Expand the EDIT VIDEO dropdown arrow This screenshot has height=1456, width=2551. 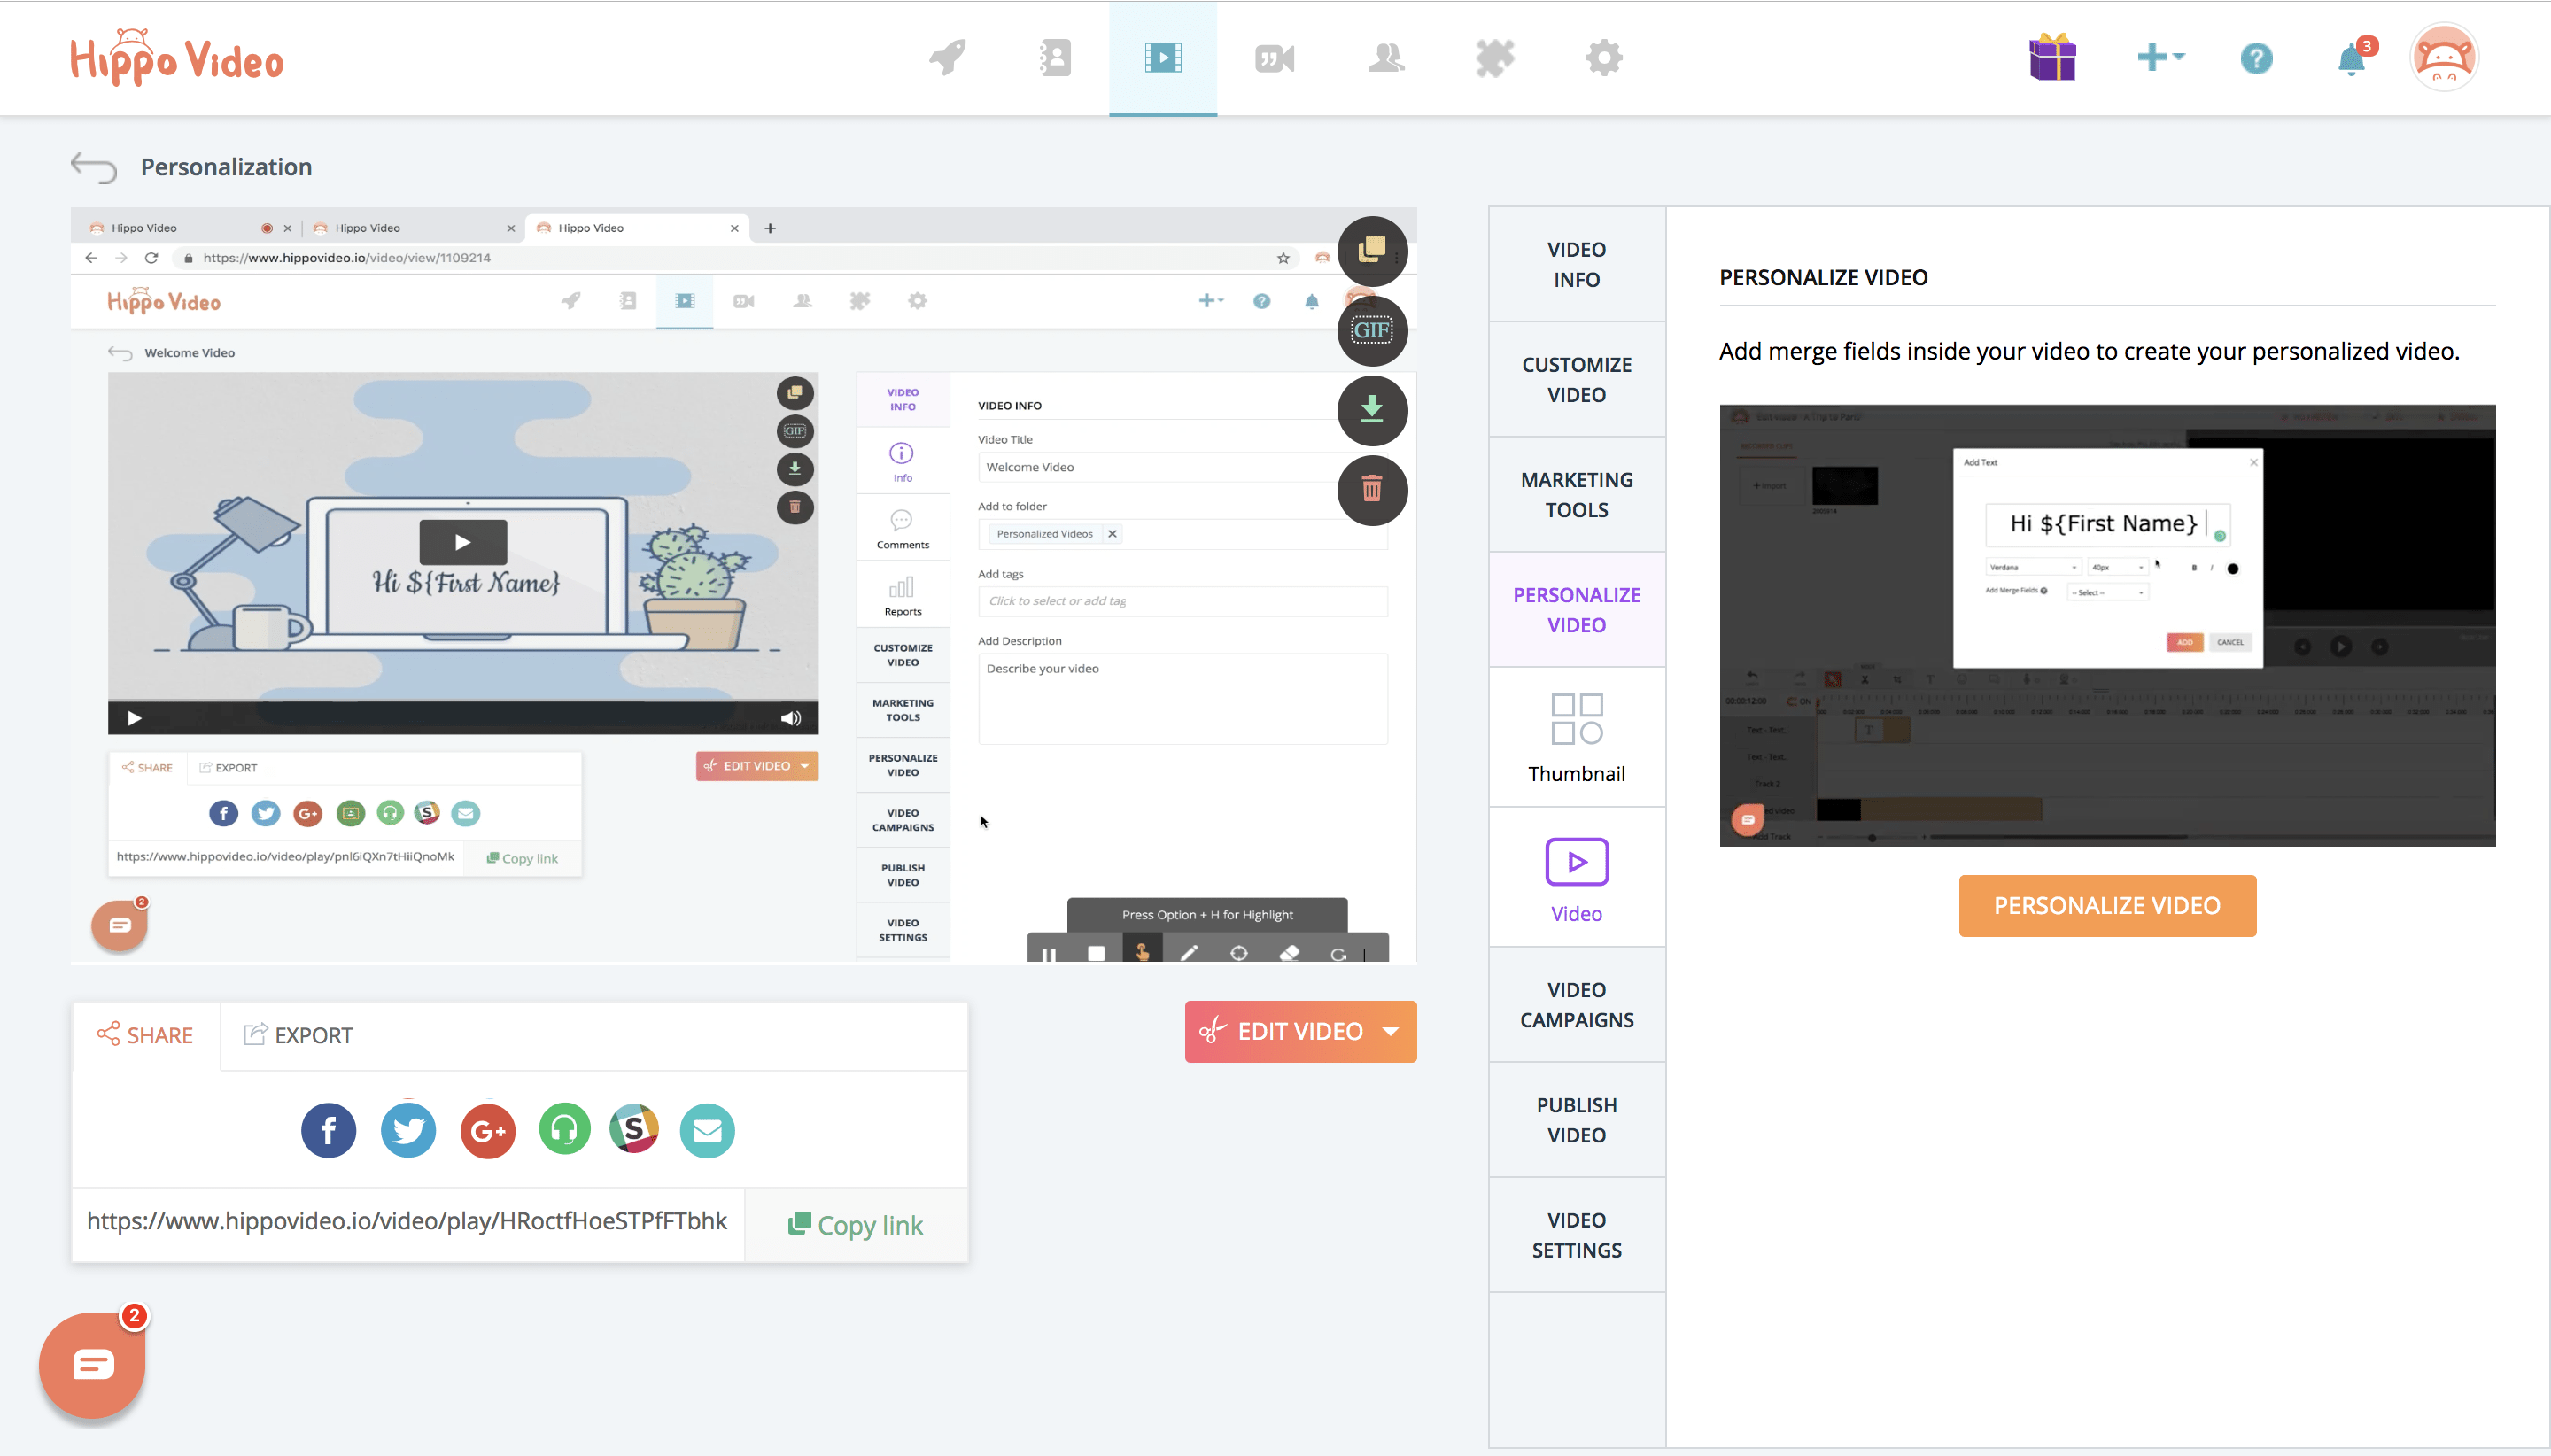[x=1392, y=1032]
